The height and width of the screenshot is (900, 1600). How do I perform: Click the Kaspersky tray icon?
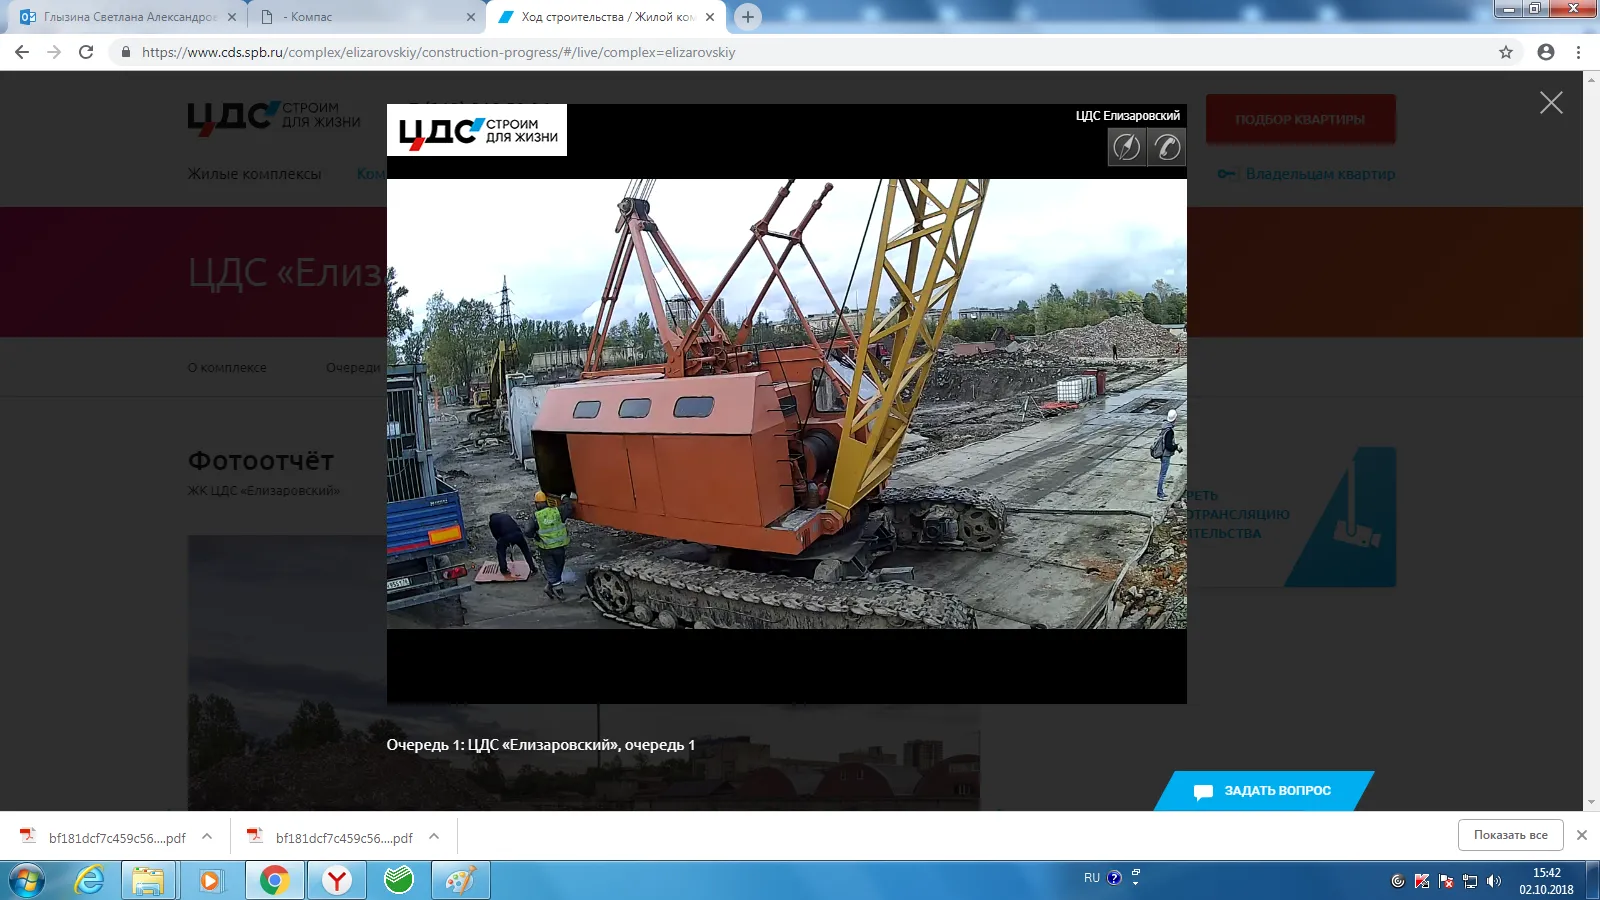pos(1422,881)
